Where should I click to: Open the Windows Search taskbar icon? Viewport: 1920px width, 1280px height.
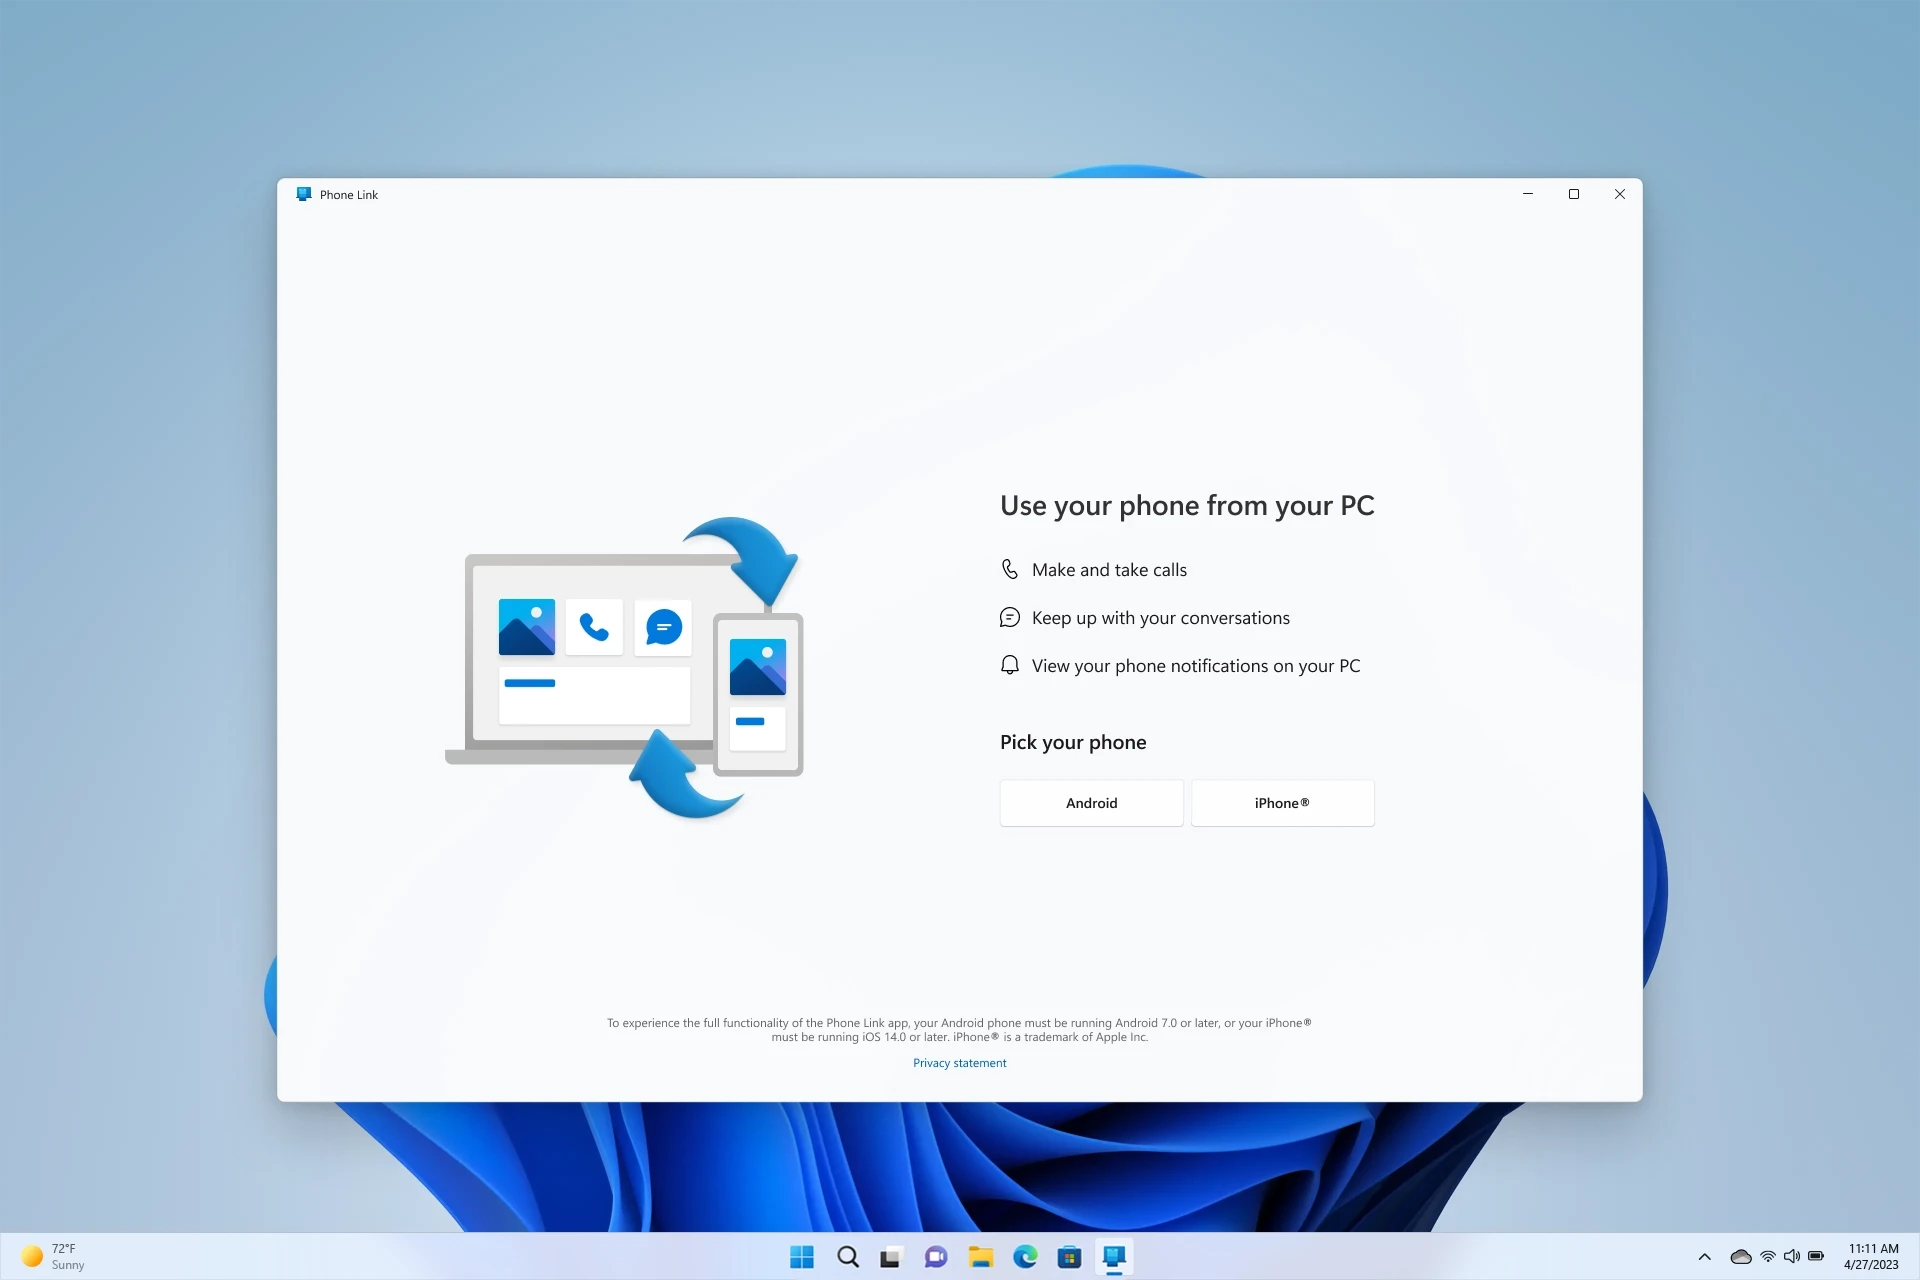(847, 1256)
